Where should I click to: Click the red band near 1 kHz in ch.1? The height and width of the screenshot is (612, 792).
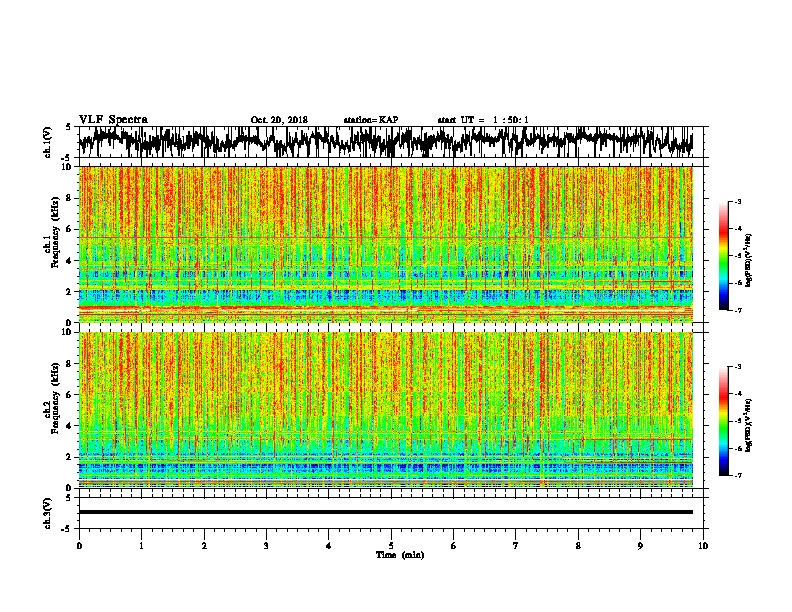pyautogui.click(x=385, y=308)
